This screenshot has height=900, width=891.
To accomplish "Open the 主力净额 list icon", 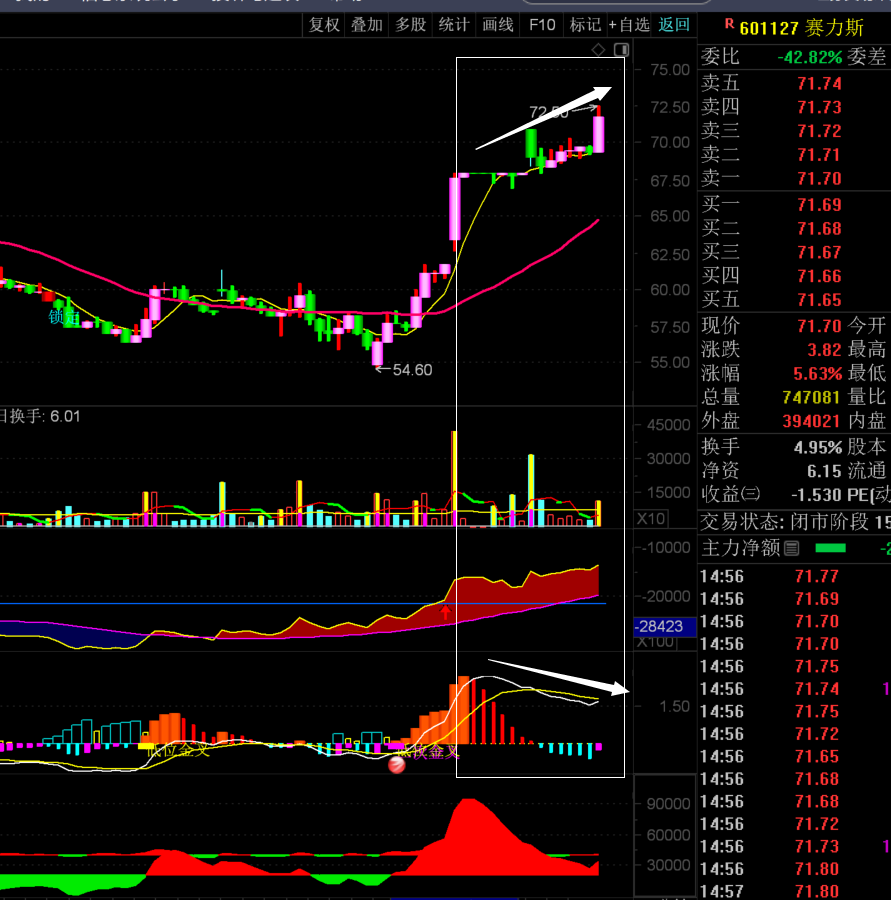I will tap(792, 549).
